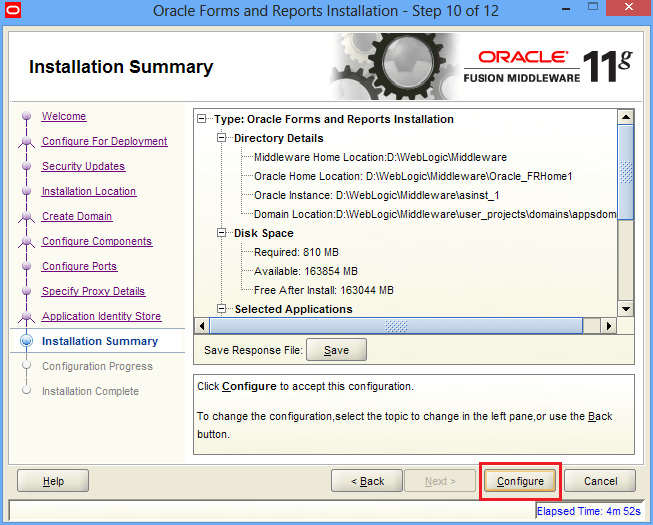Collapse the Type: Oracle Forms and Reports node
The image size is (653, 525).
pyautogui.click(x=202, y=119)
